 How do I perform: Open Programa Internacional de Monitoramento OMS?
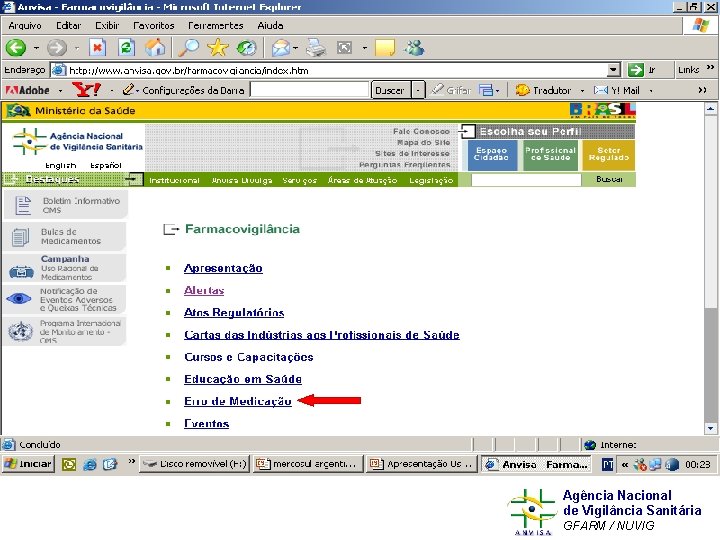click(x=64, y=331)
